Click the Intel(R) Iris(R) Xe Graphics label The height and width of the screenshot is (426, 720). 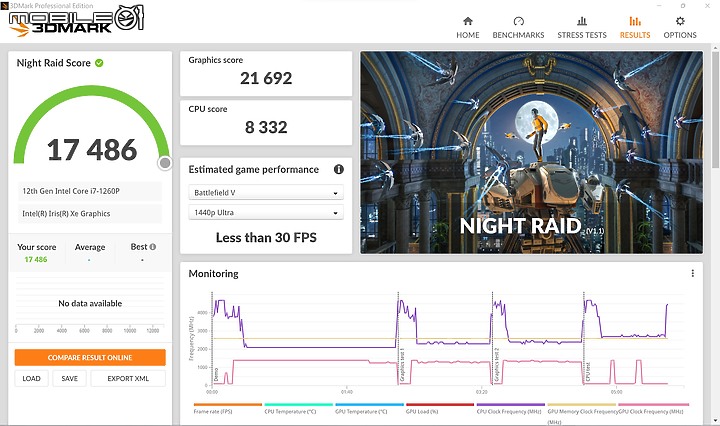66,213
